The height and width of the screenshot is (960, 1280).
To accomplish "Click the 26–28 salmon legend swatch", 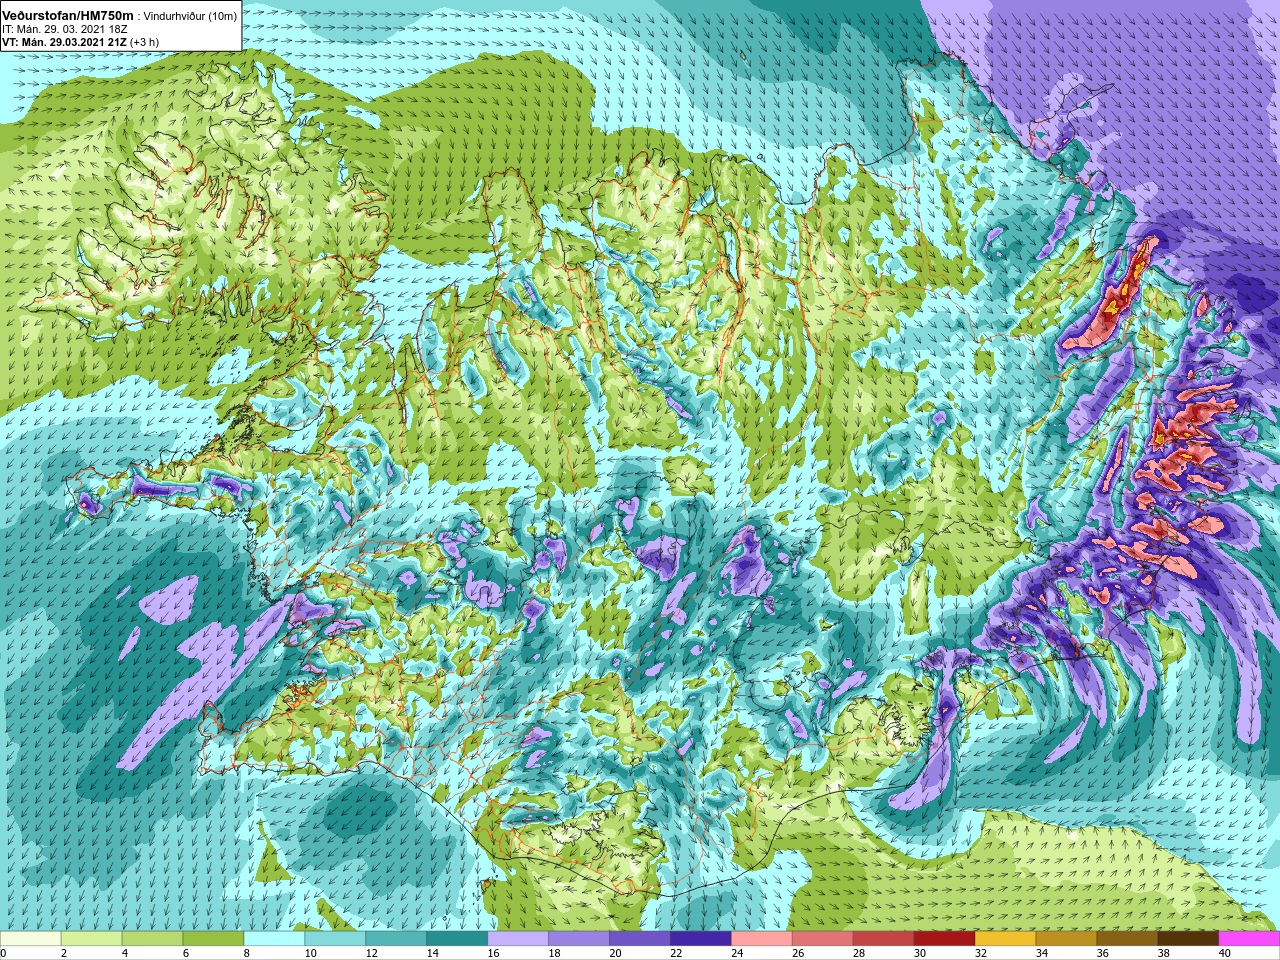I will 823,938.
